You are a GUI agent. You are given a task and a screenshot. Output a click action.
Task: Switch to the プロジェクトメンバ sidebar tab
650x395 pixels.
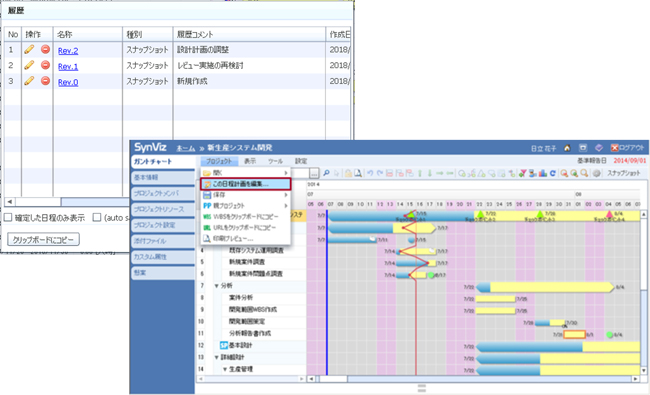163,194
